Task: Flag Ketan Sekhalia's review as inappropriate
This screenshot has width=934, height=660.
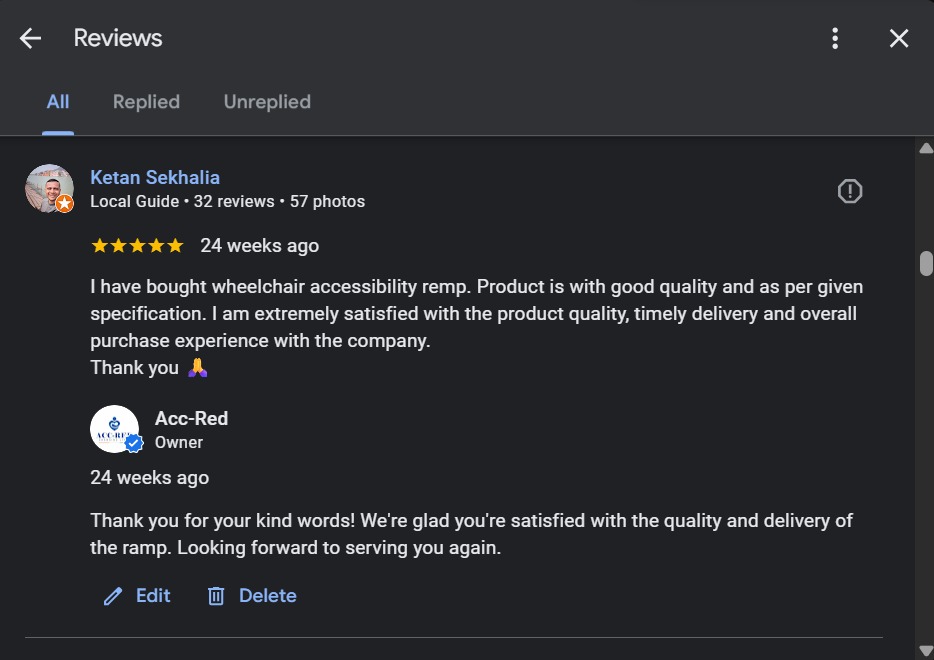Action: pyautogui.click(x=850, y=191)
